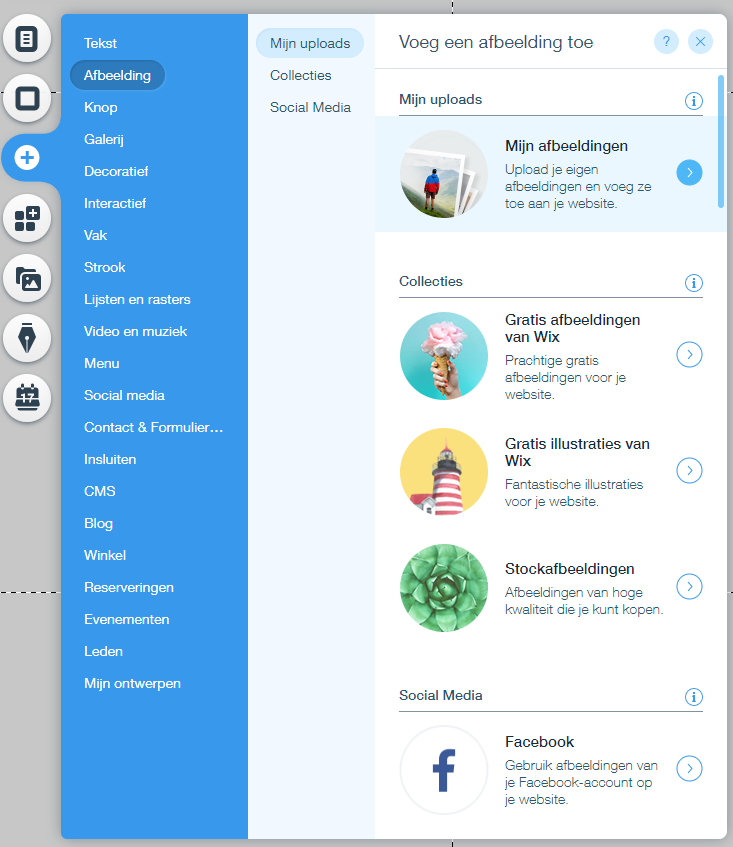Image resolution: width=733 pixels, height=847 pixels.
Task: Click the blue Add plus icon
Action: [27, 158]
